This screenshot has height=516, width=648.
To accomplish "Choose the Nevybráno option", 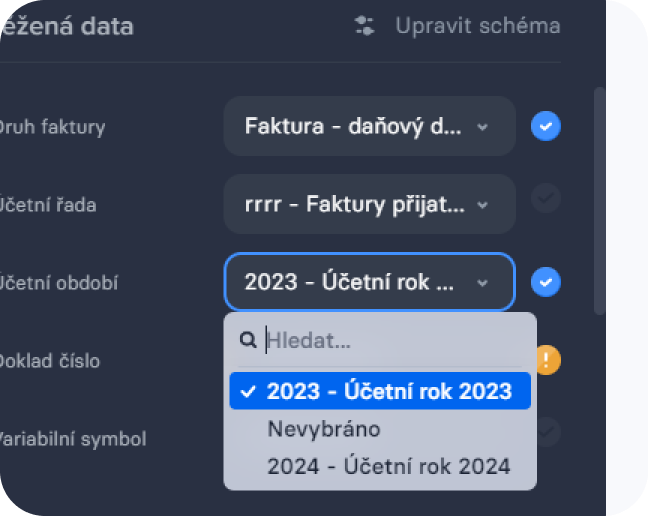I will [x=324, y=429].
